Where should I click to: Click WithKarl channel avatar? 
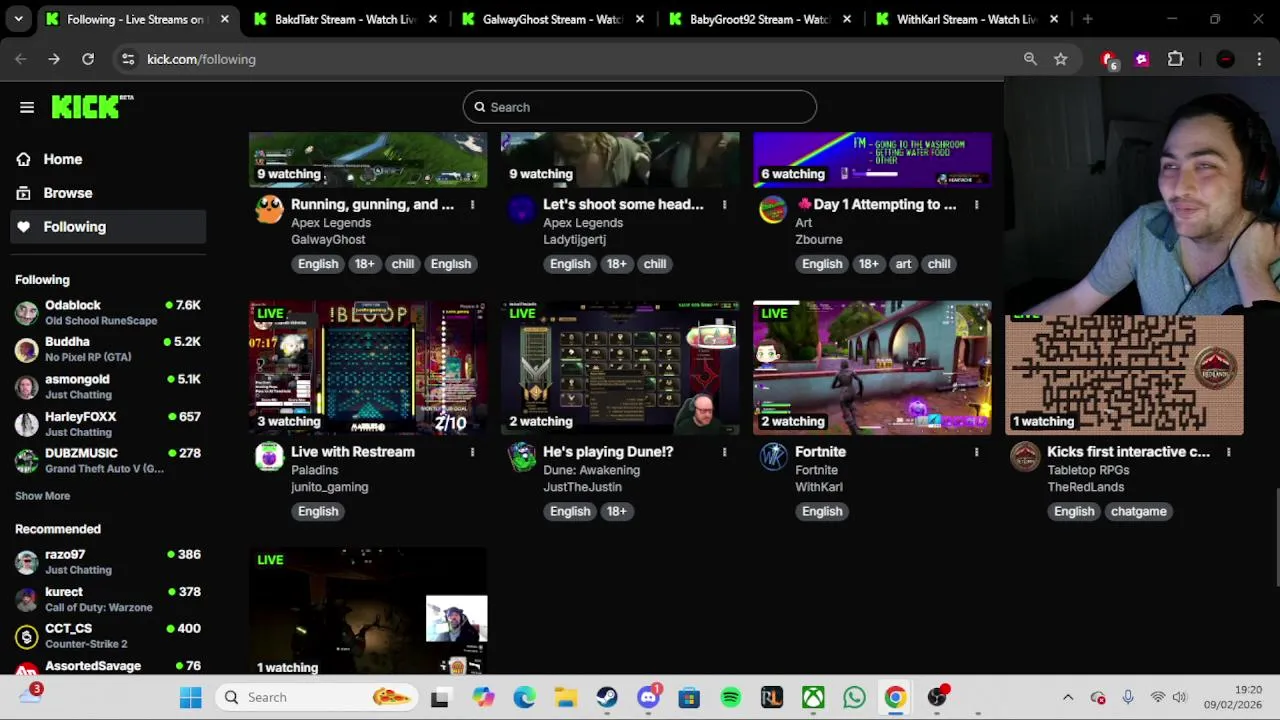click(x=773, y=457)
